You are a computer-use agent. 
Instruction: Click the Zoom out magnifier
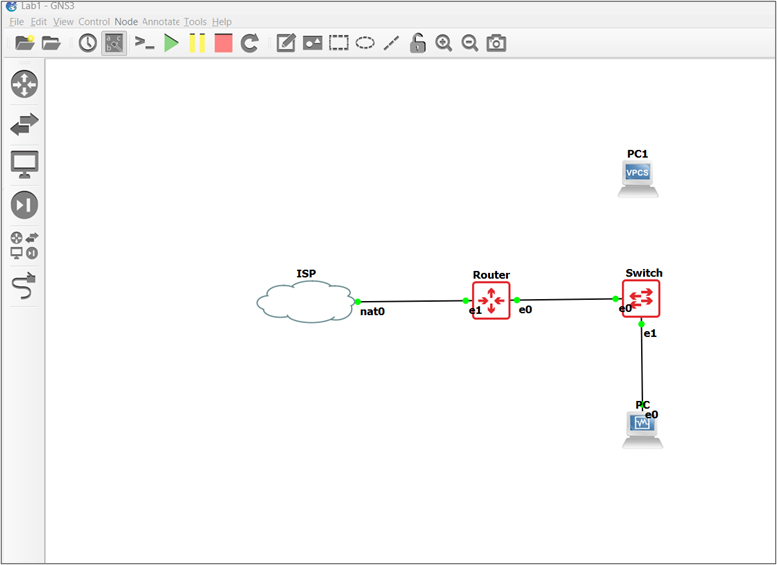pyautogui.click(x=470, y=43)
